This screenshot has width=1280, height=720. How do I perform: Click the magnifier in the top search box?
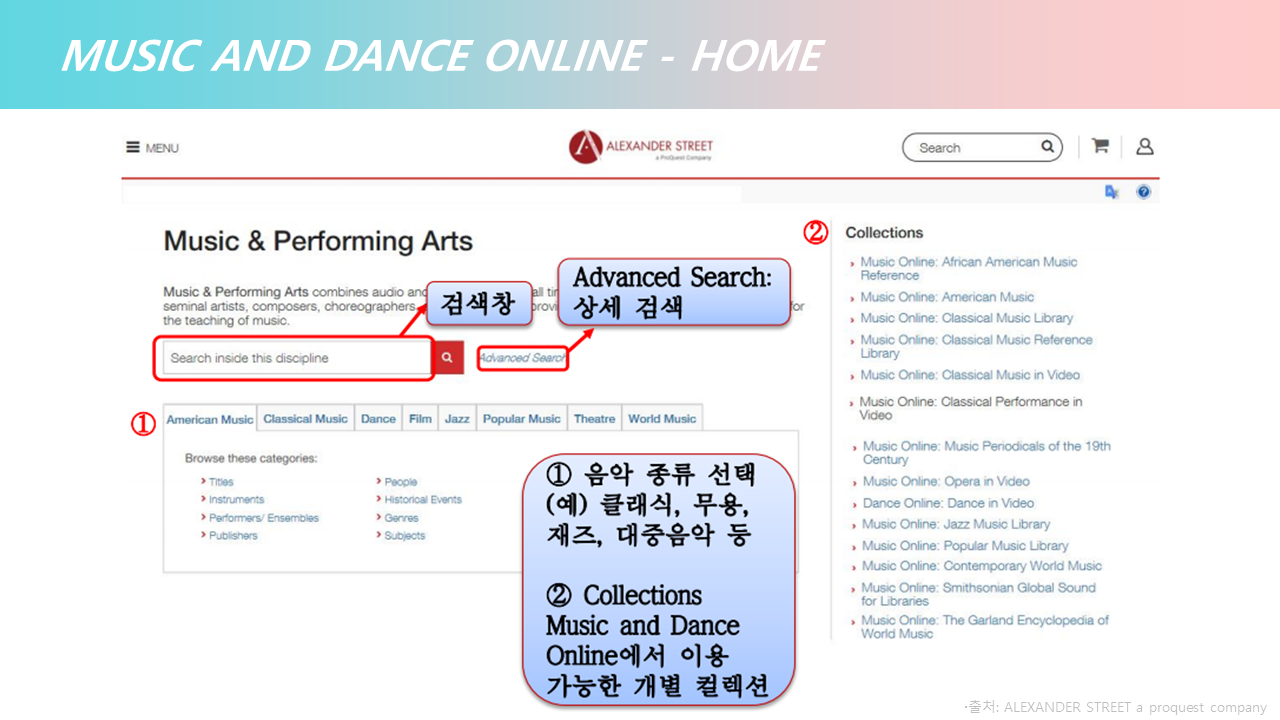point(1047,147)
